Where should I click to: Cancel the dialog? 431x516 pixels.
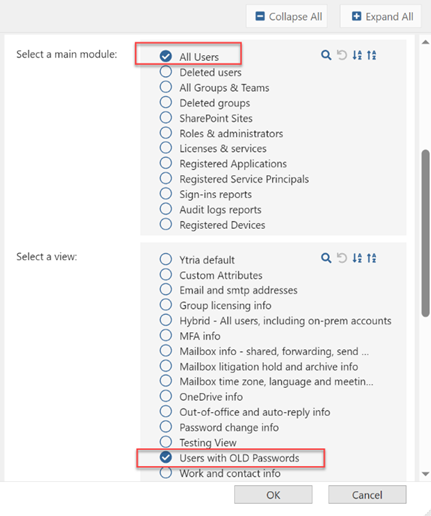(367, 495)
